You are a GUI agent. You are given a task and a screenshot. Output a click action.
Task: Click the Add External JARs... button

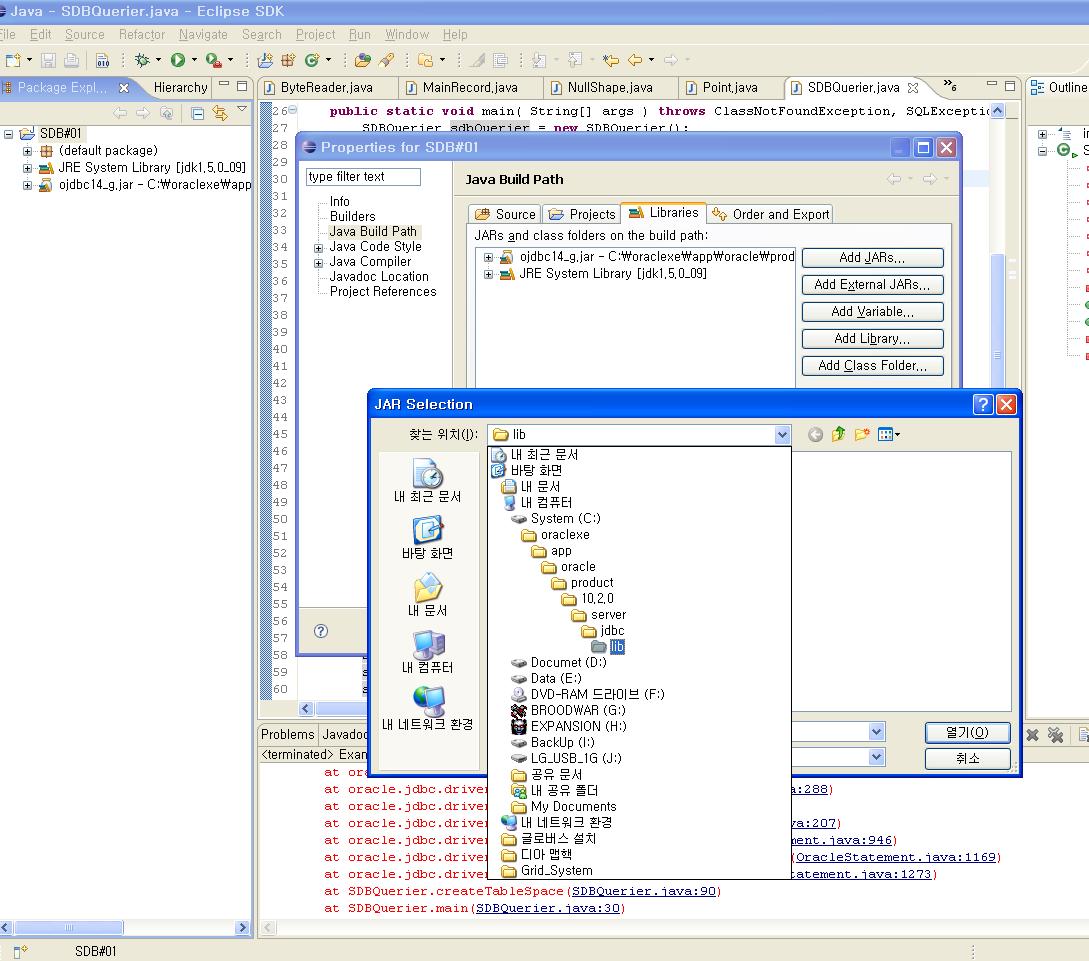pos(872,285)
